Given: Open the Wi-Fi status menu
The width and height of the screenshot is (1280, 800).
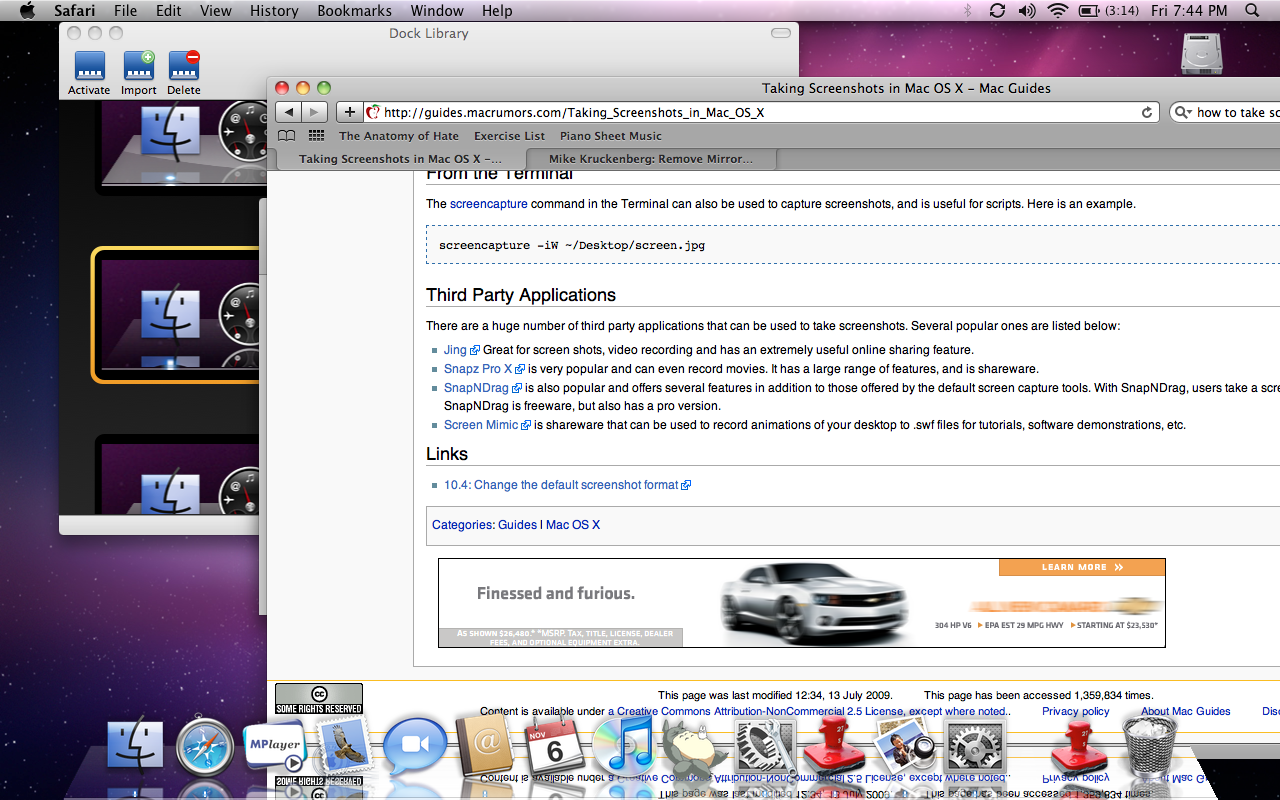Looking at the screenshot, I should point(1058,11).
